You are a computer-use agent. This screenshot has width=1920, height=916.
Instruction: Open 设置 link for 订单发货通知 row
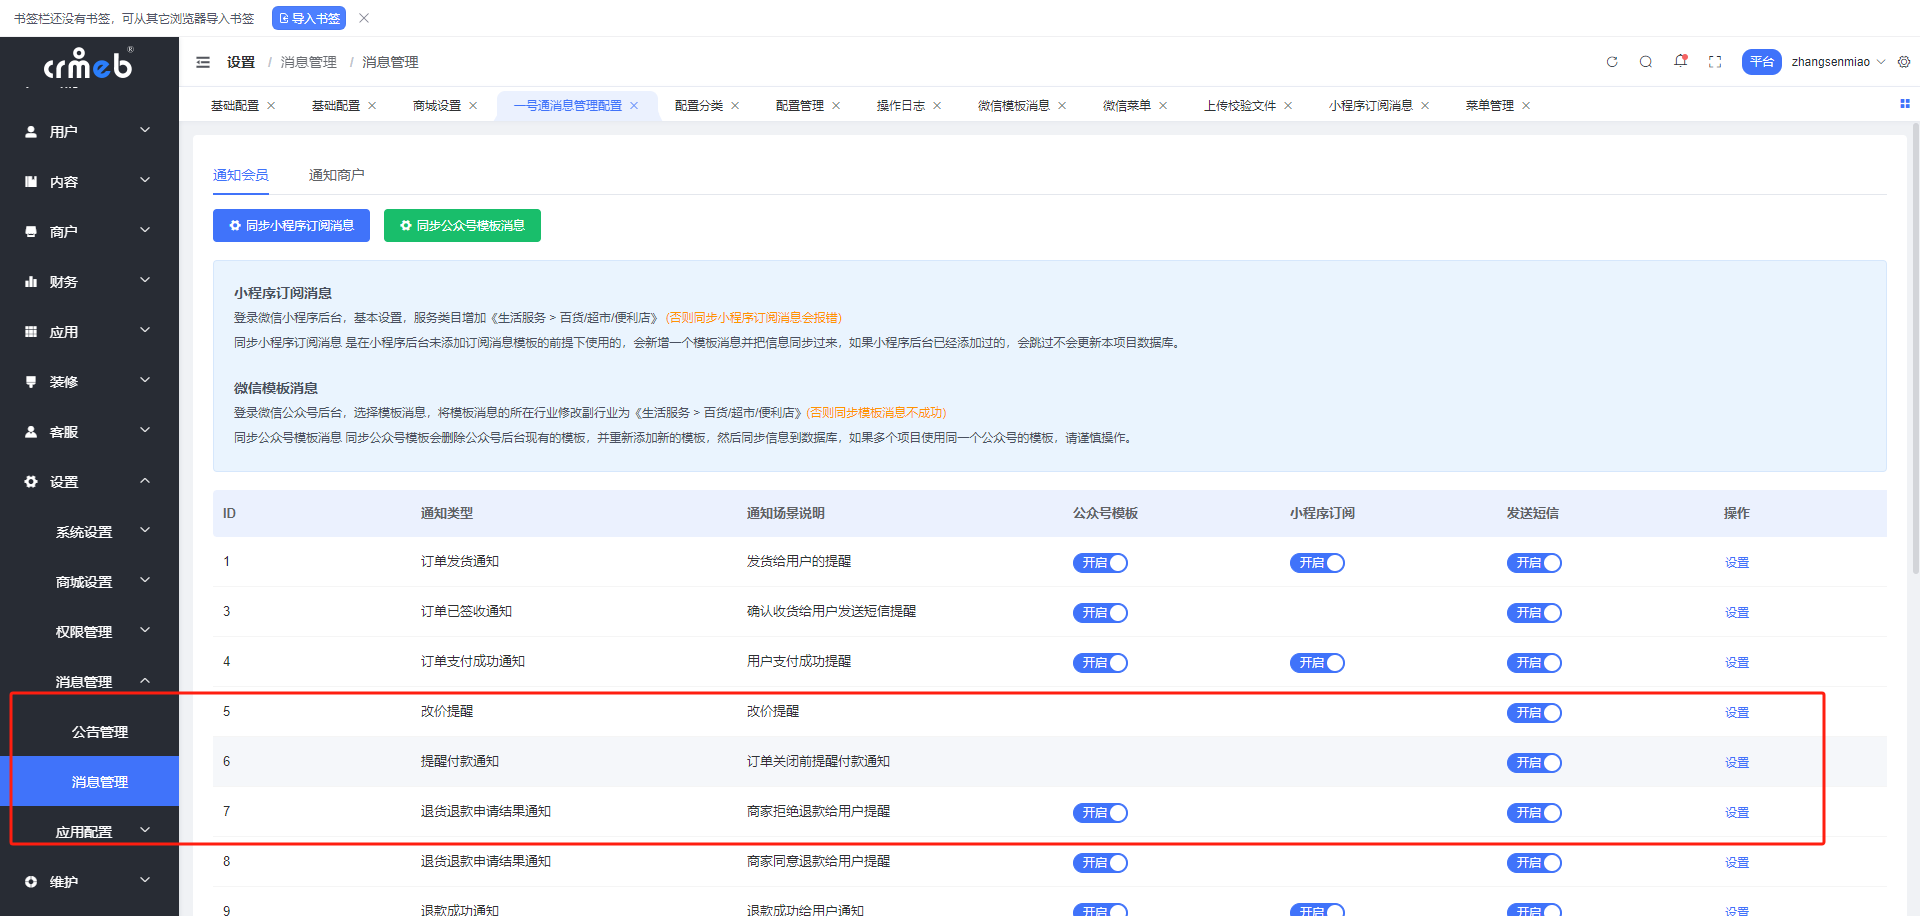click(x=1737, y=563)
